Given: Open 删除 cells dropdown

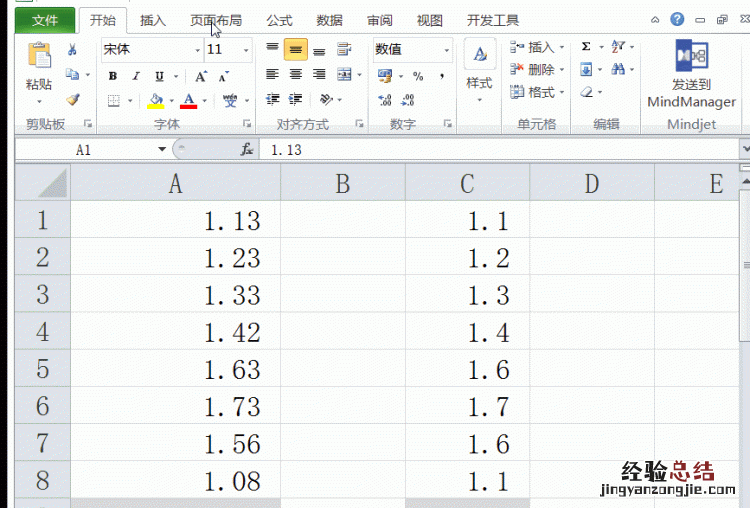Looking at the screenshot, I should click(x=562, y=70).
